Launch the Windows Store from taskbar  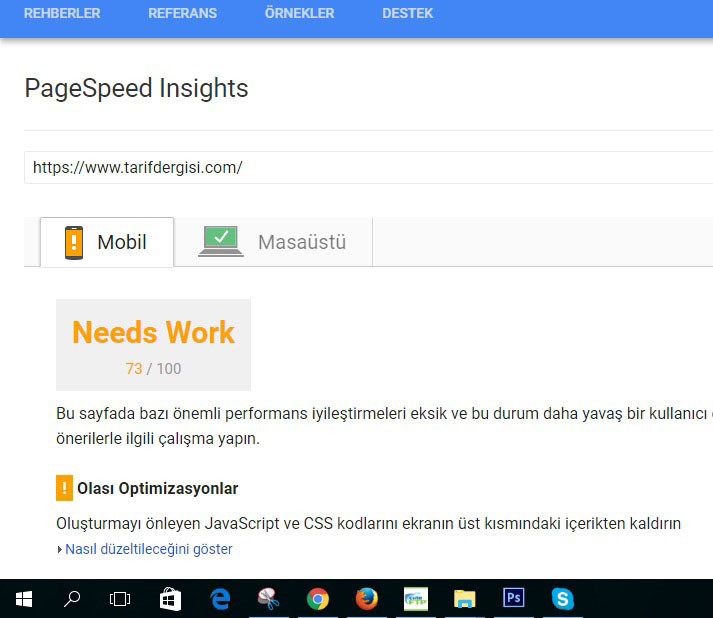[171, 599]
